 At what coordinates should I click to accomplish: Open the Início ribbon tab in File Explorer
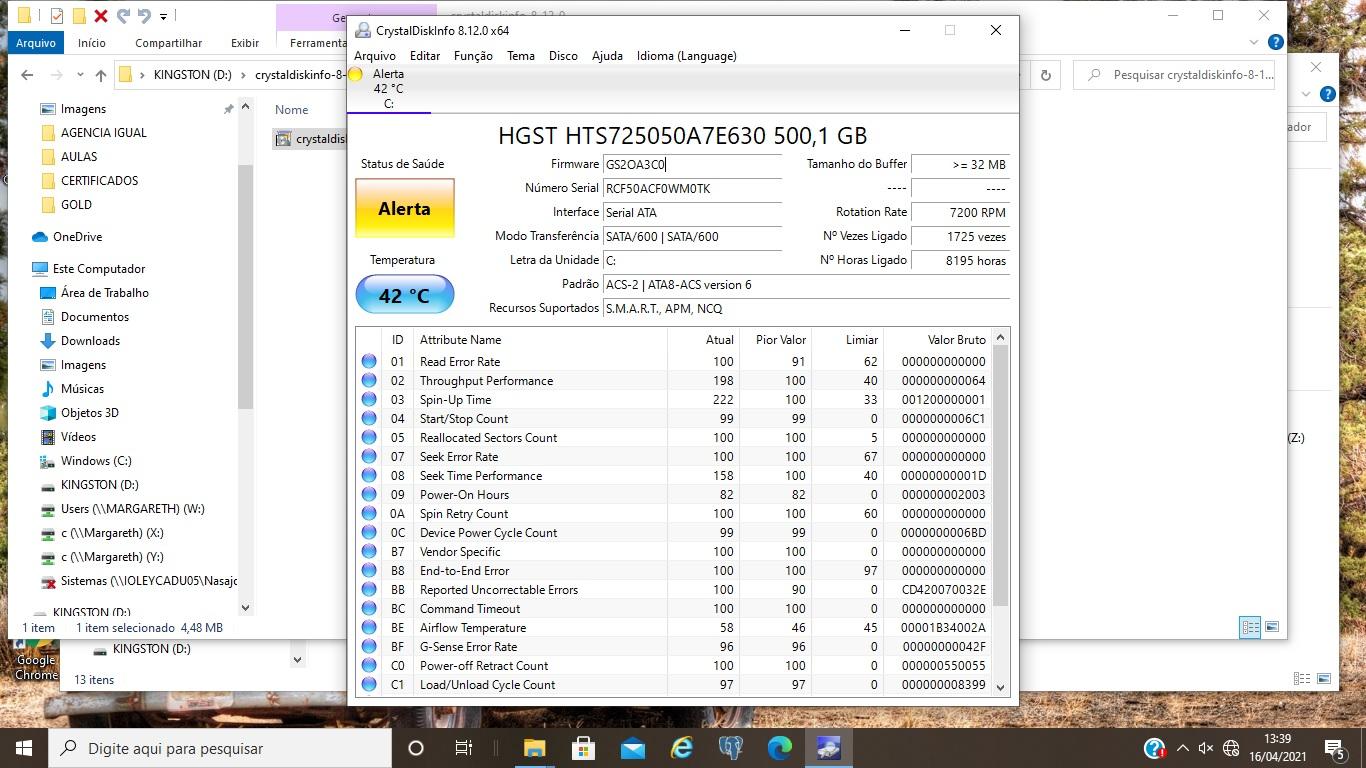pos(92,43)
